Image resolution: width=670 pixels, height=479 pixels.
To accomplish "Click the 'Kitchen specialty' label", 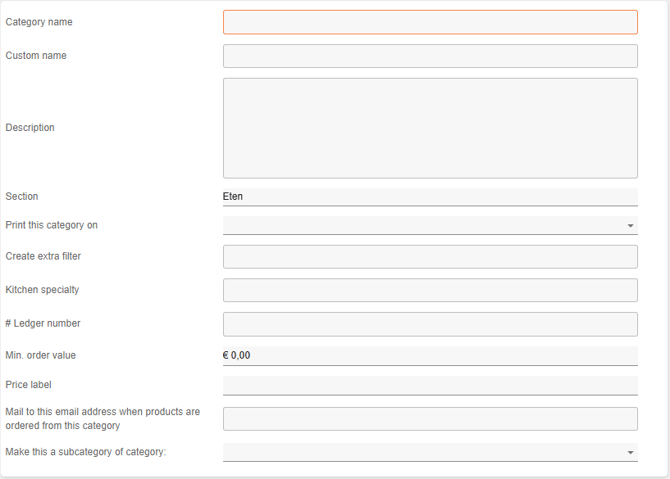I will [x=42, y=290].
